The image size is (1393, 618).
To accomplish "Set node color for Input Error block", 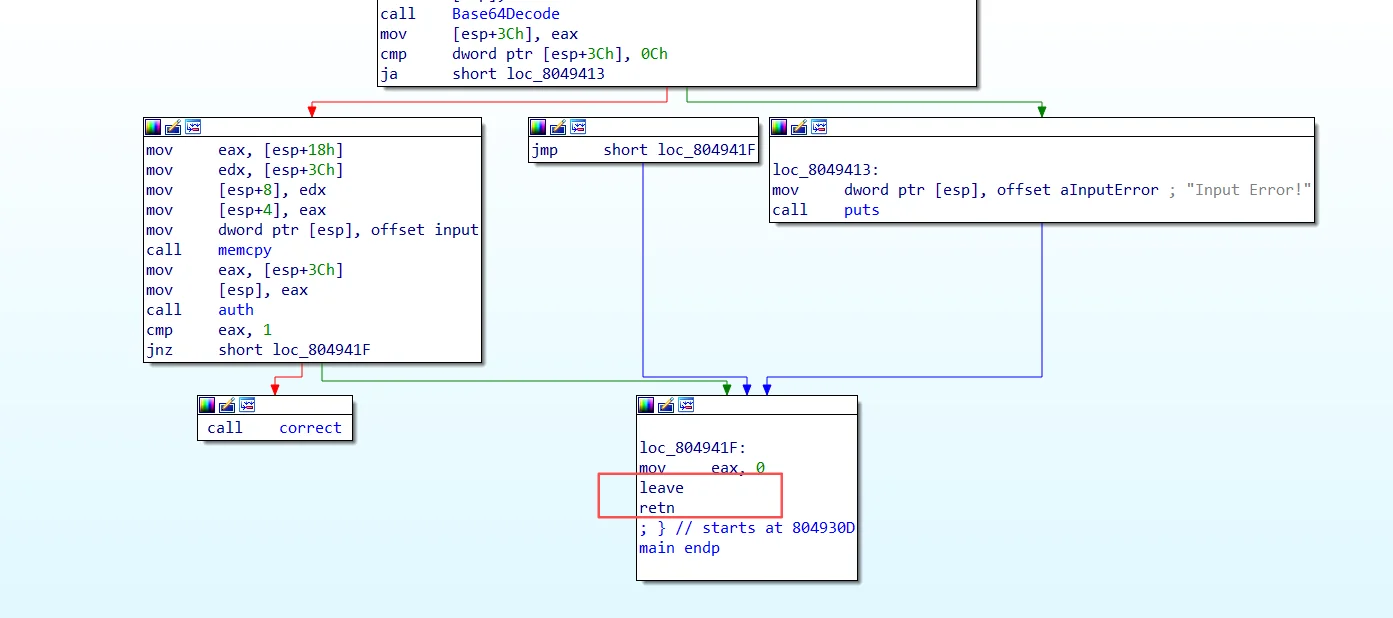I will [x=779, y=127].
